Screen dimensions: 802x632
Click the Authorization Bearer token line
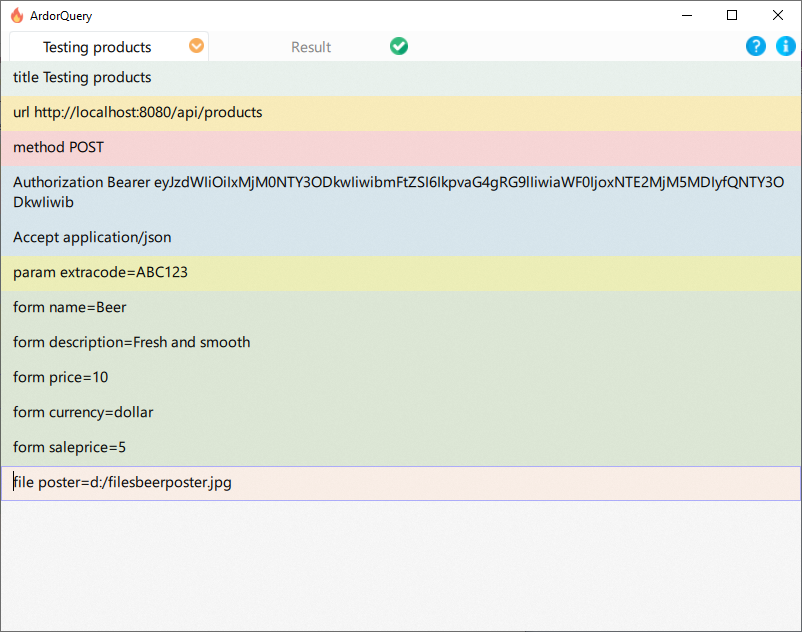[401, 193]
